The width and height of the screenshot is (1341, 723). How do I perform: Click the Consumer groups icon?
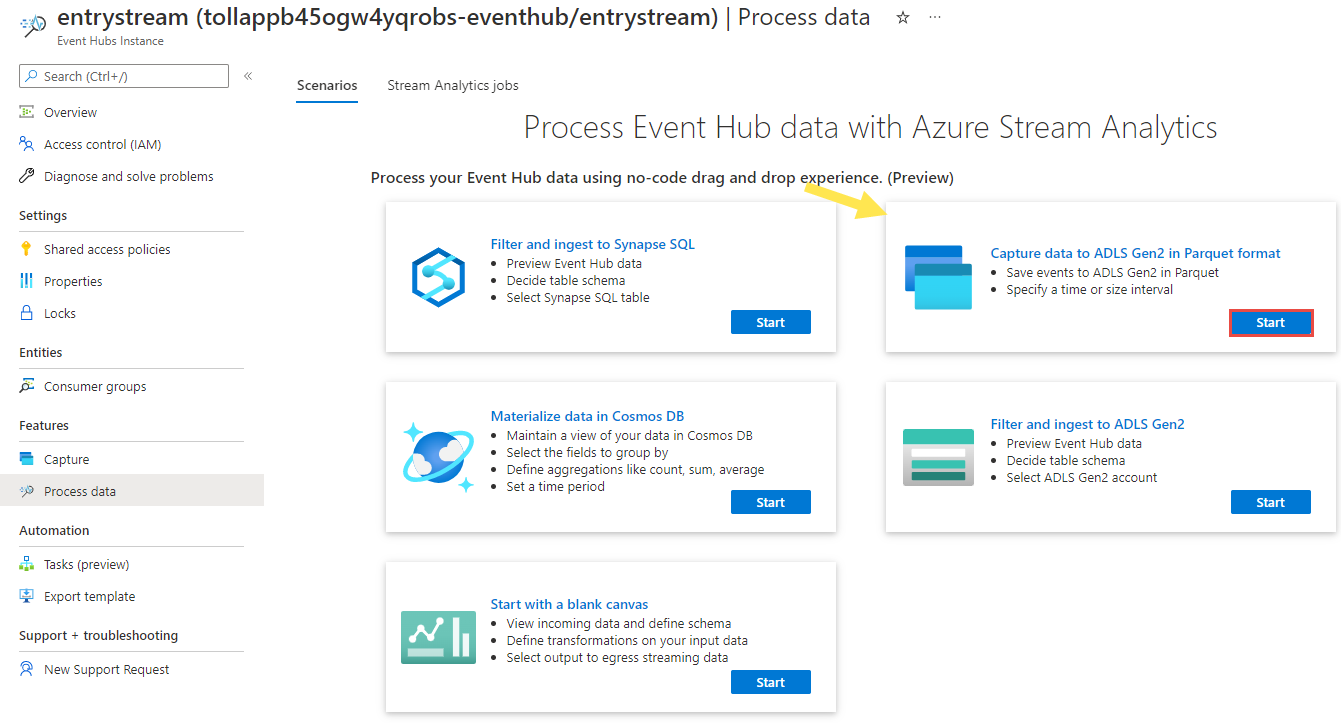click(27, 386)
